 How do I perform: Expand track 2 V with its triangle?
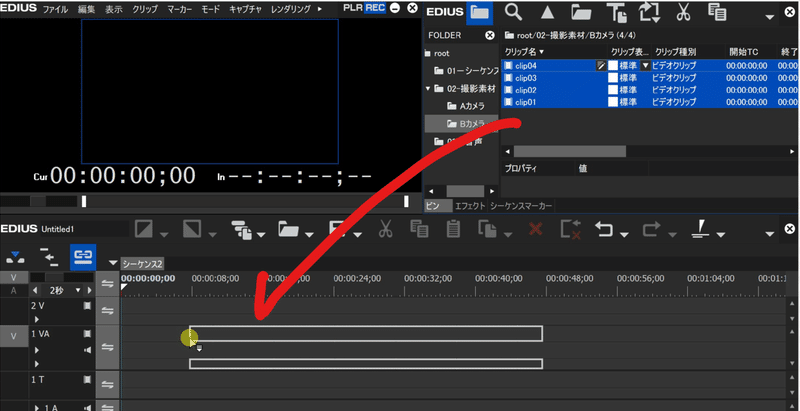[37, 320]
